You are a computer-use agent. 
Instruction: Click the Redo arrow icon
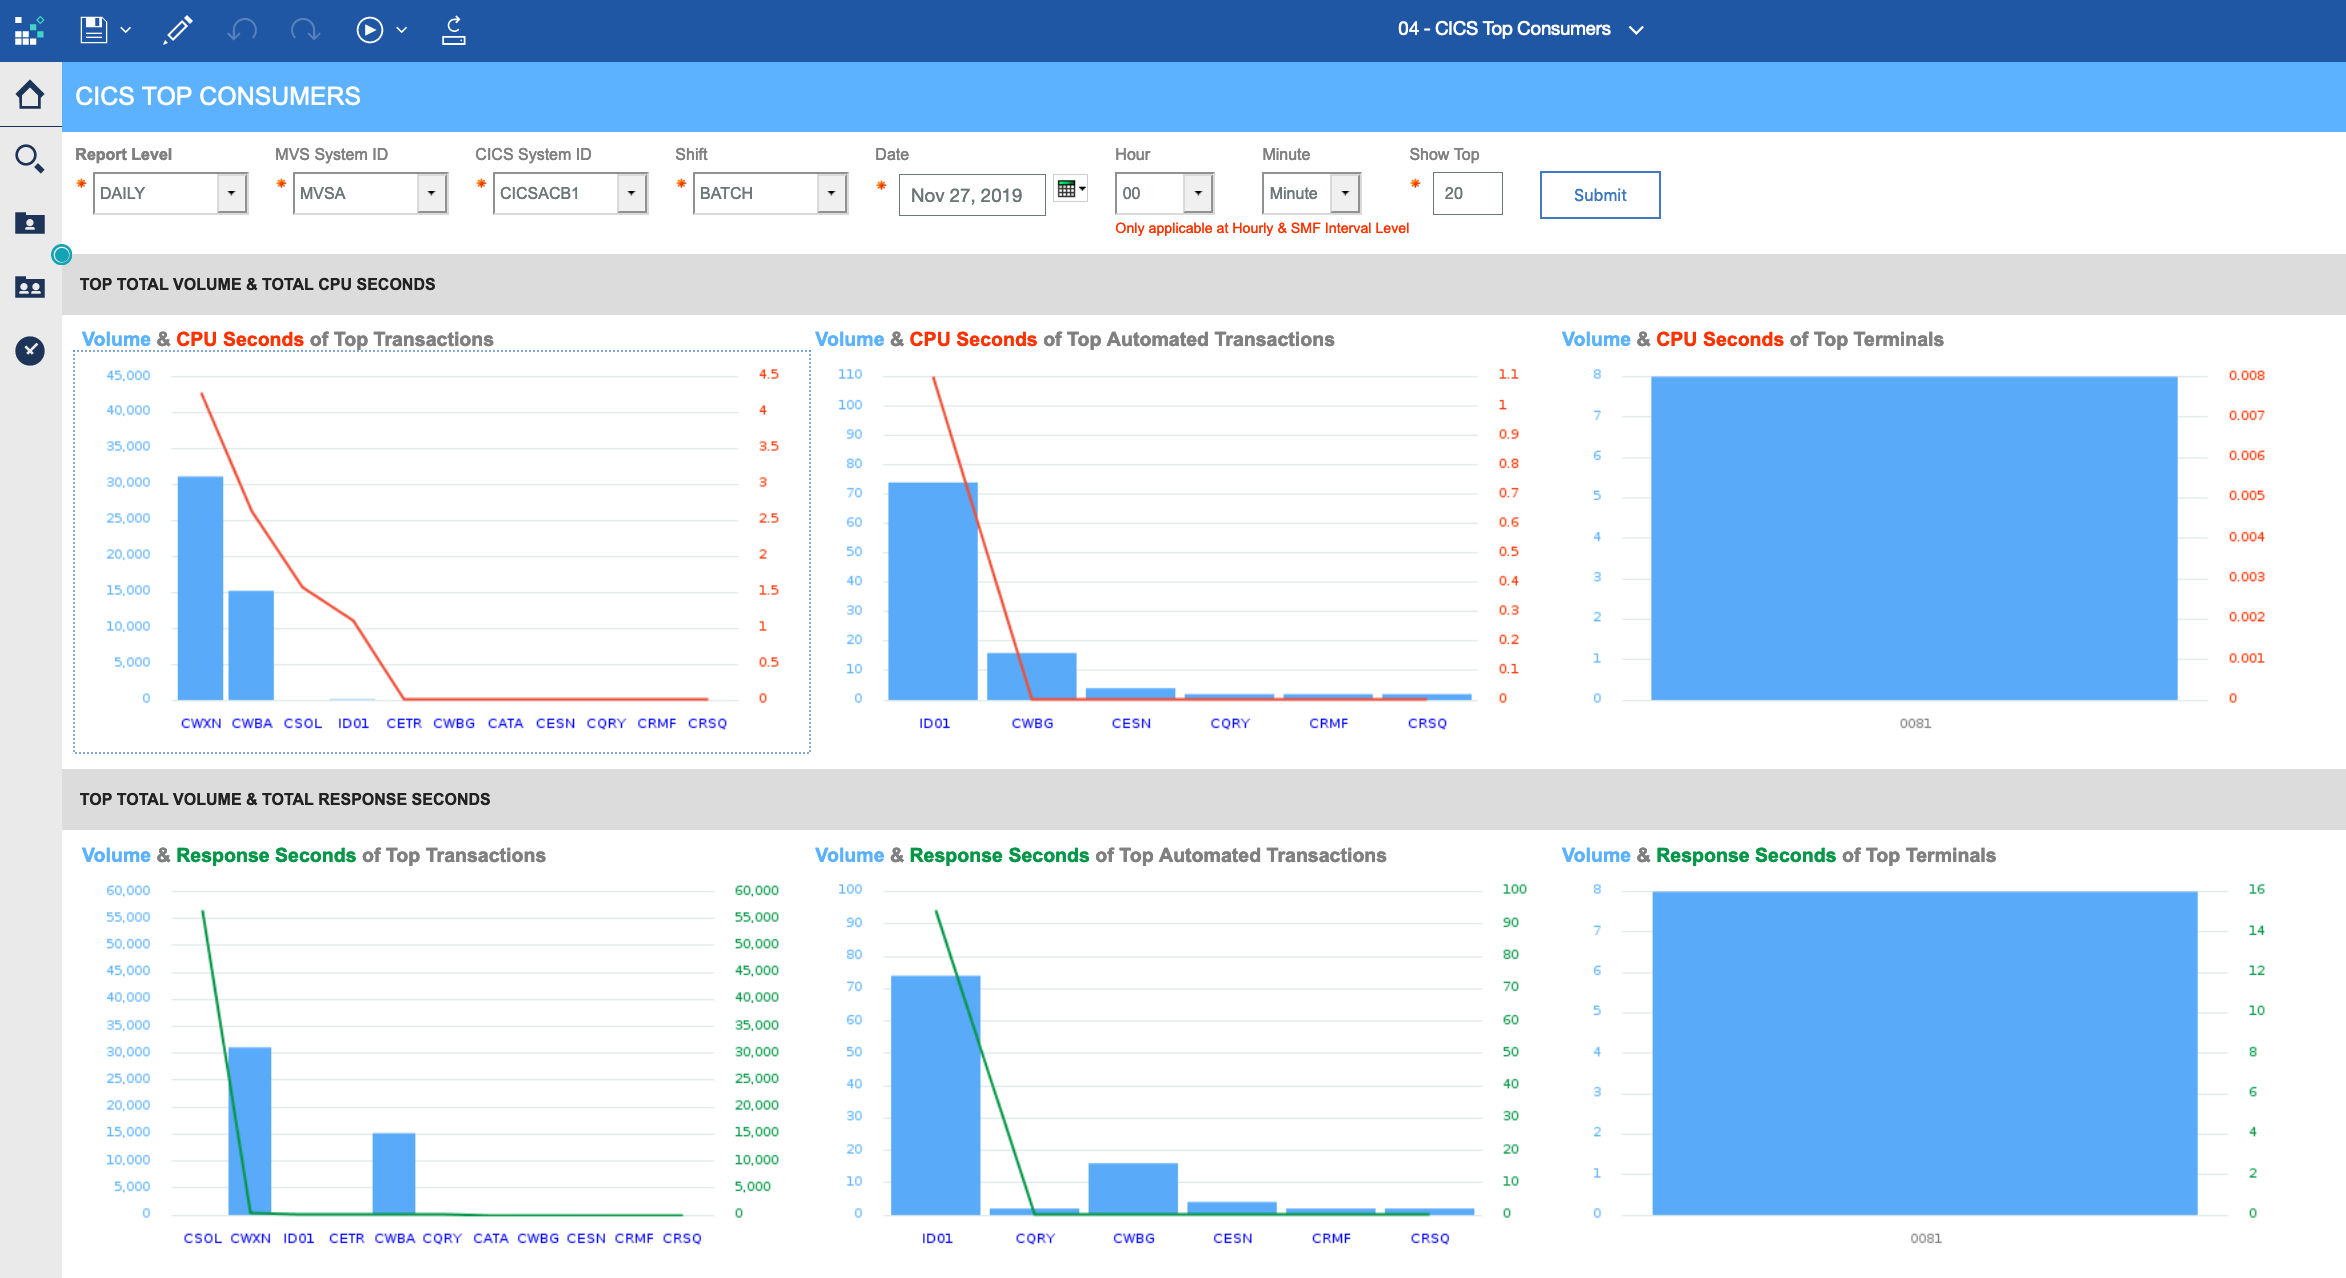305,30
